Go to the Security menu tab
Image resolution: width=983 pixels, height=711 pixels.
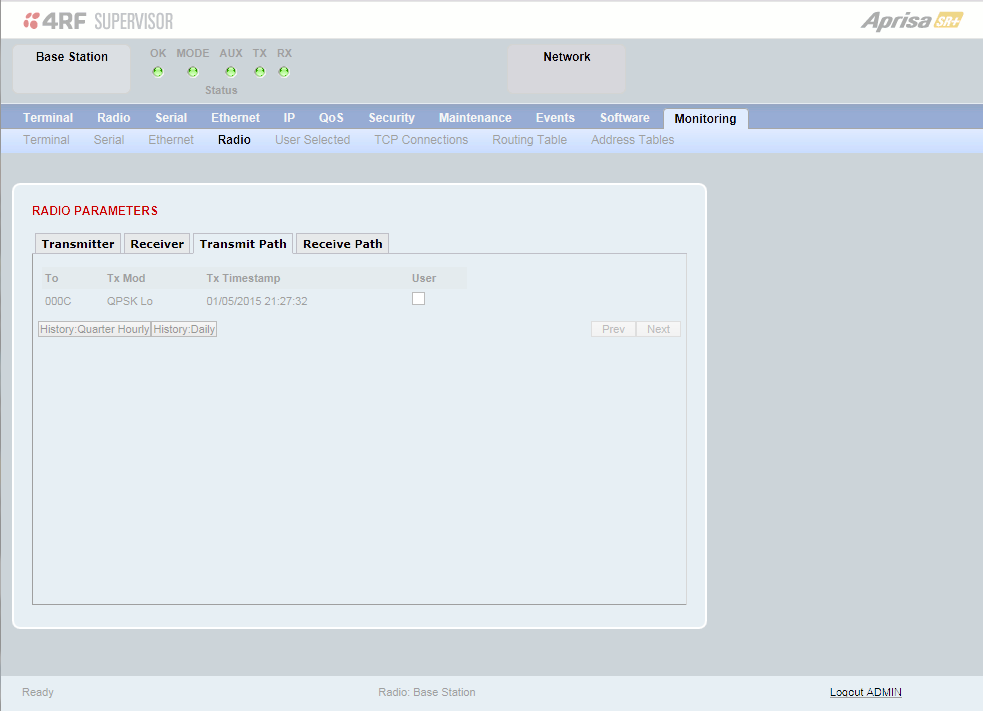click(x=392, y=118)
